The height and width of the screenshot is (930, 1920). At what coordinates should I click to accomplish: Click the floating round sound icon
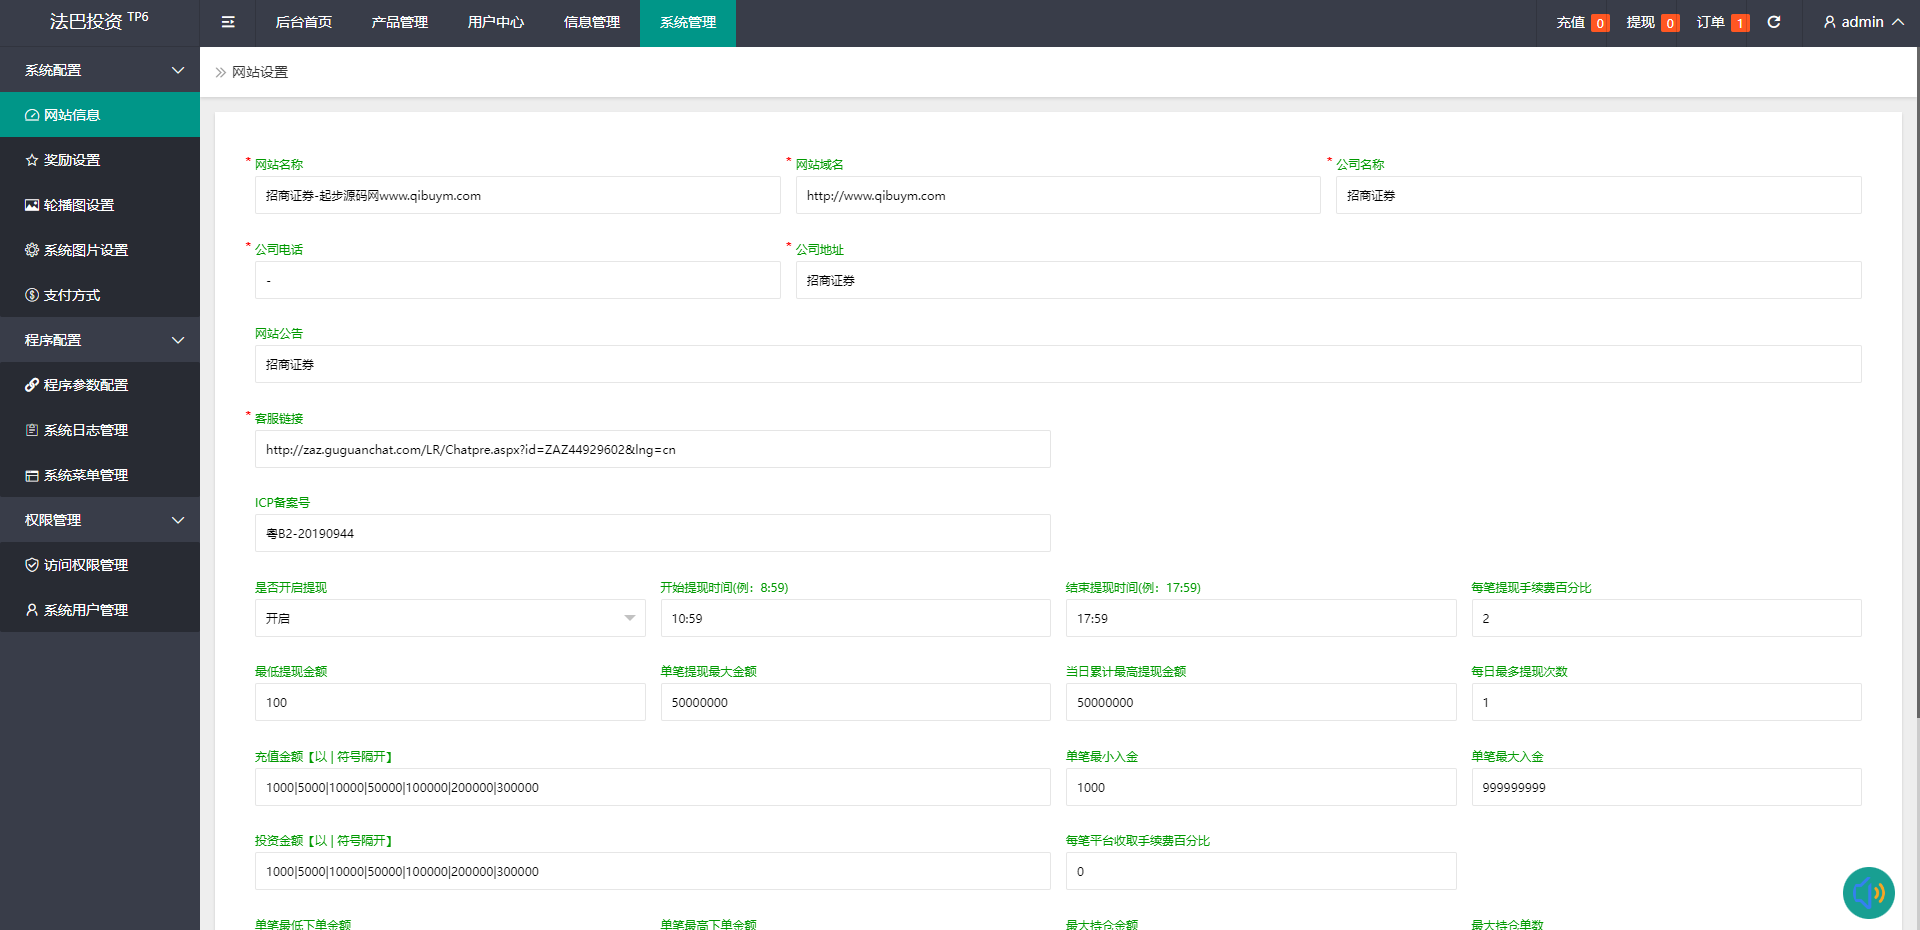tap(1868, 892)
